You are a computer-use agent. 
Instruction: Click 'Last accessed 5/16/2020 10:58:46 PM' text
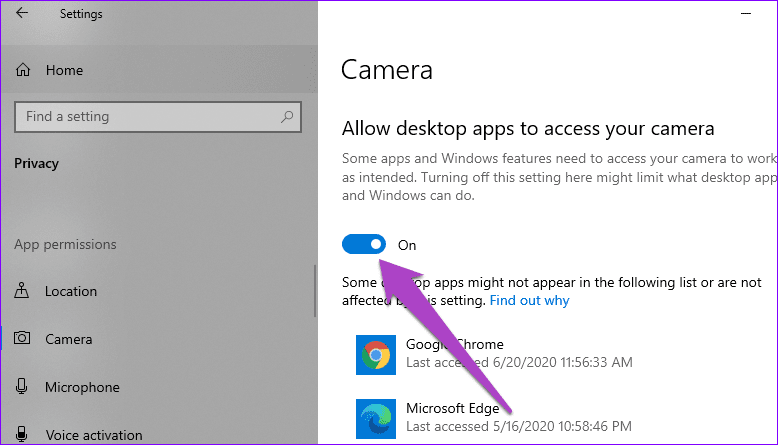click(519, 426)
